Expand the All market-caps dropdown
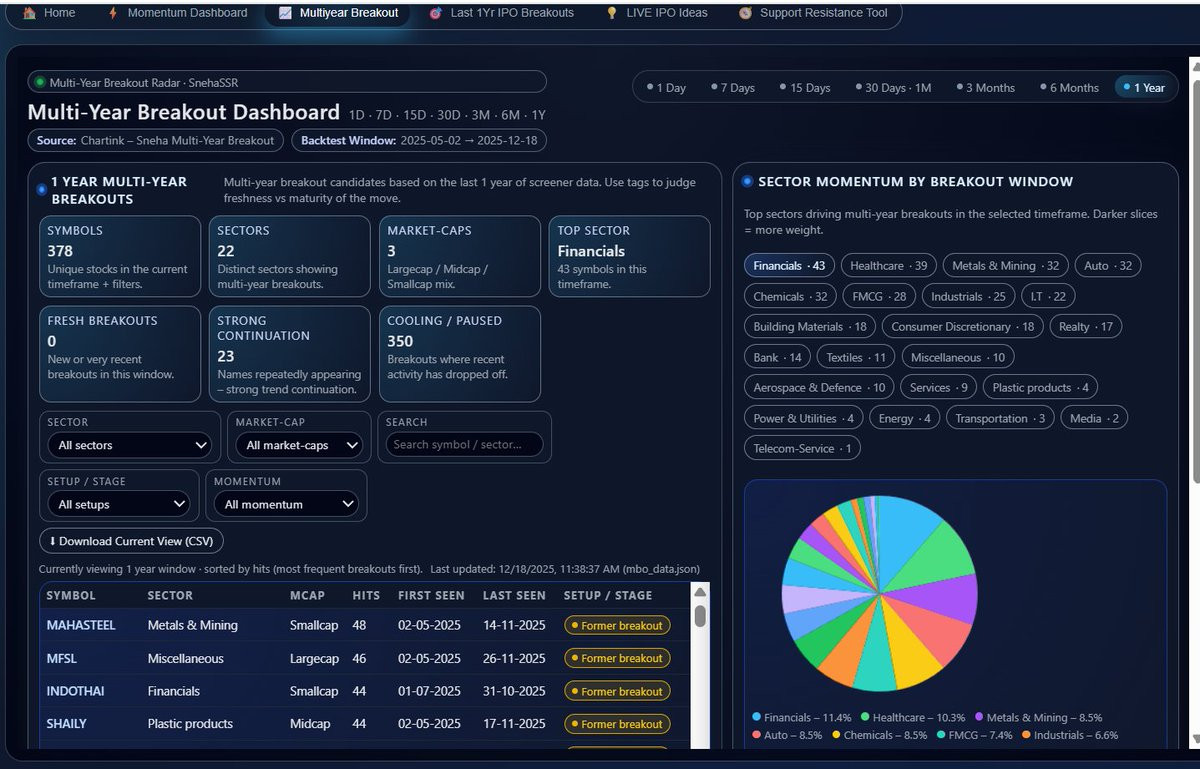The image size is (1200, 769). click(299, 445)
